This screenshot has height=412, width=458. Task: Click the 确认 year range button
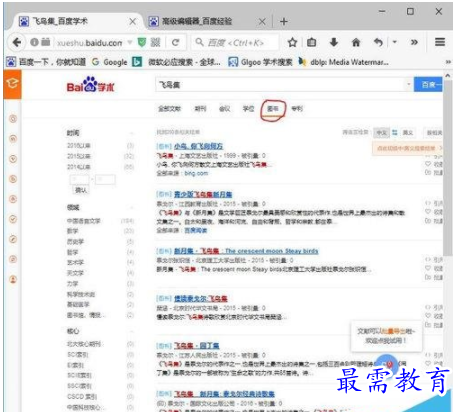click(80, 190)
